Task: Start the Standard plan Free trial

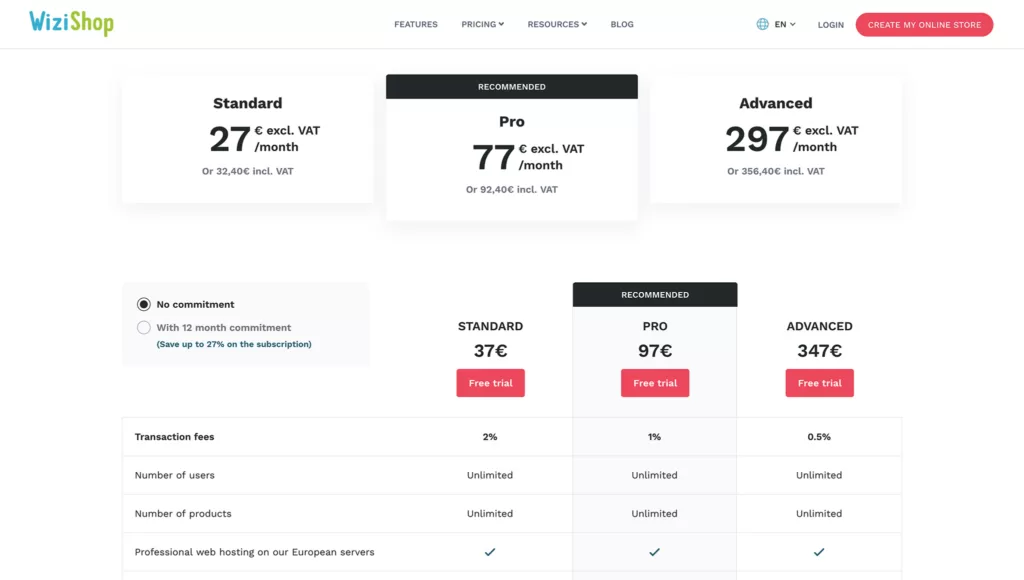Action: point(490,383)
